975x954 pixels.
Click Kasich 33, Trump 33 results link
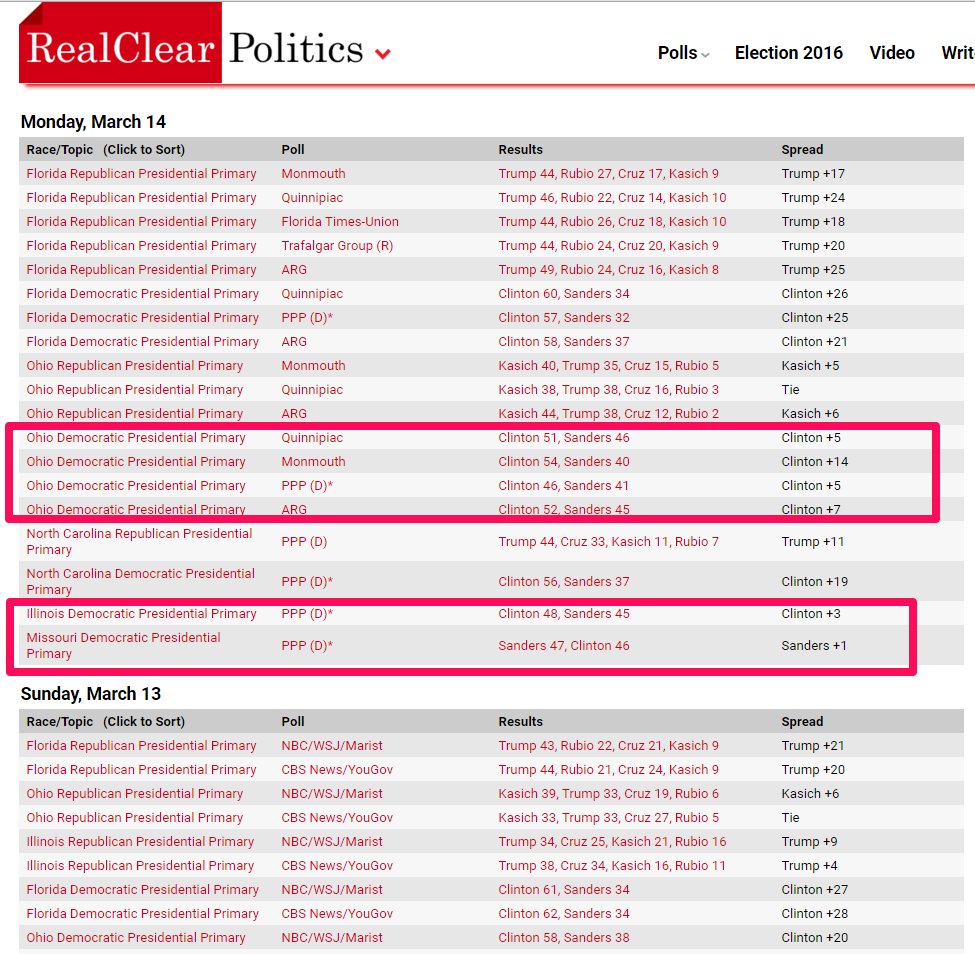click(608, 818)
